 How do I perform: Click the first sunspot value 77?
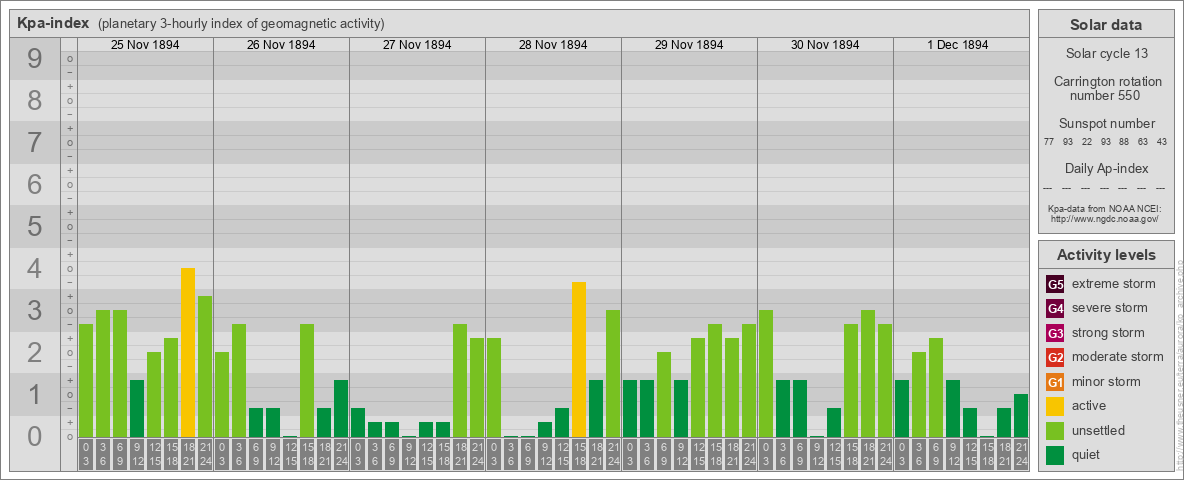(x=1049, y=142)
